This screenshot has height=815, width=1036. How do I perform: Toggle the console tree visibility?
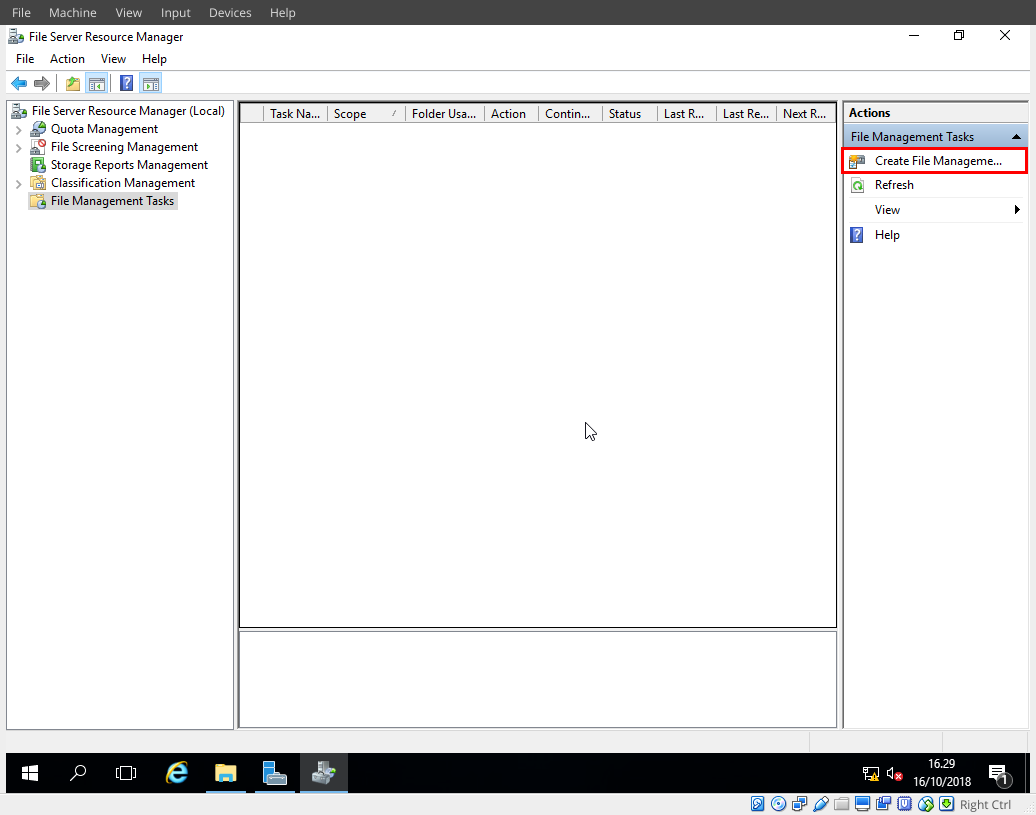point(96,82)
